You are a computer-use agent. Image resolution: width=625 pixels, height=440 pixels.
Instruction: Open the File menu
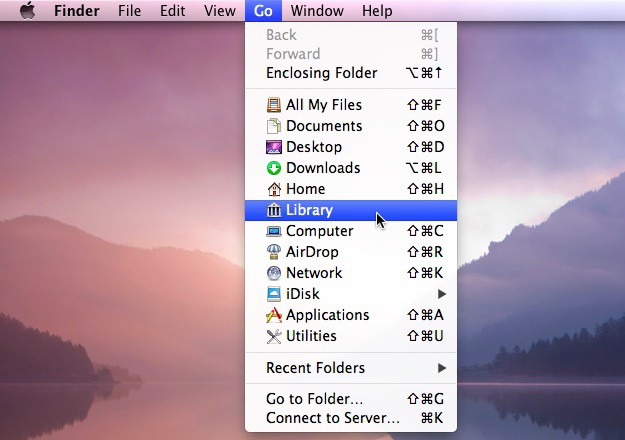pyautogui.click(x=129, y=11)
